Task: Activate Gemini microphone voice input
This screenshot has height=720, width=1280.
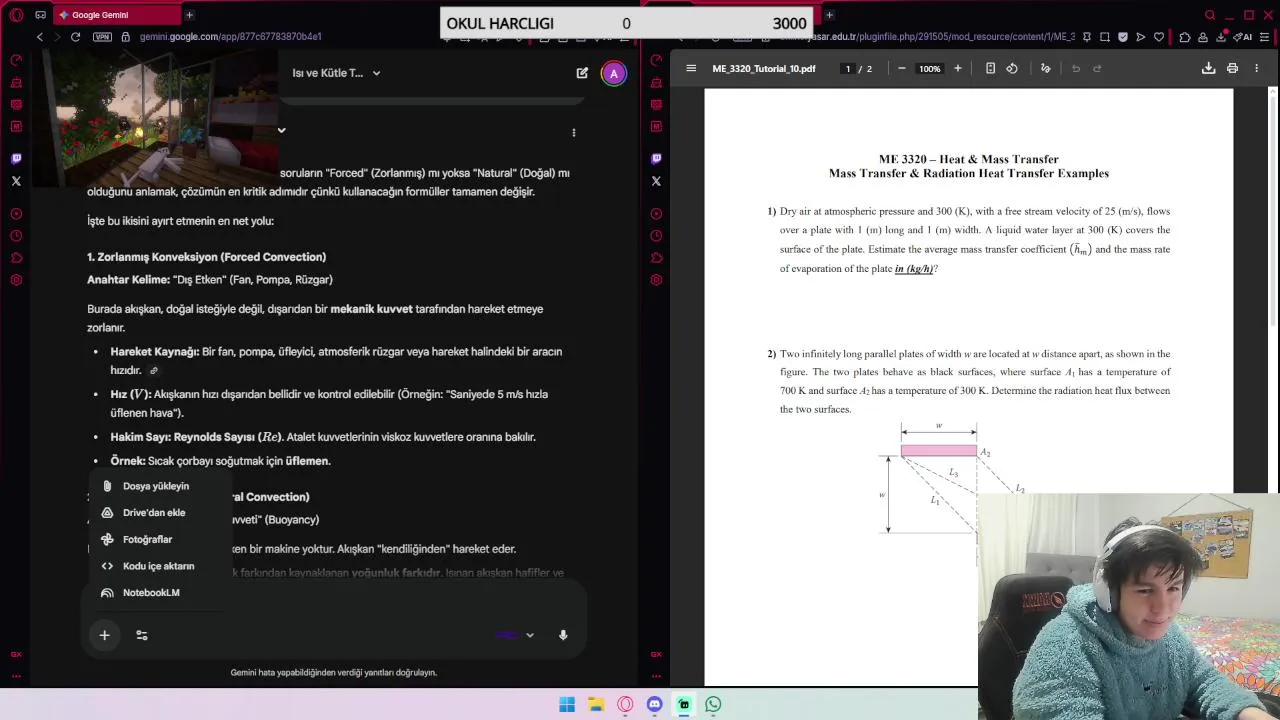Action: tap(563, 635)
